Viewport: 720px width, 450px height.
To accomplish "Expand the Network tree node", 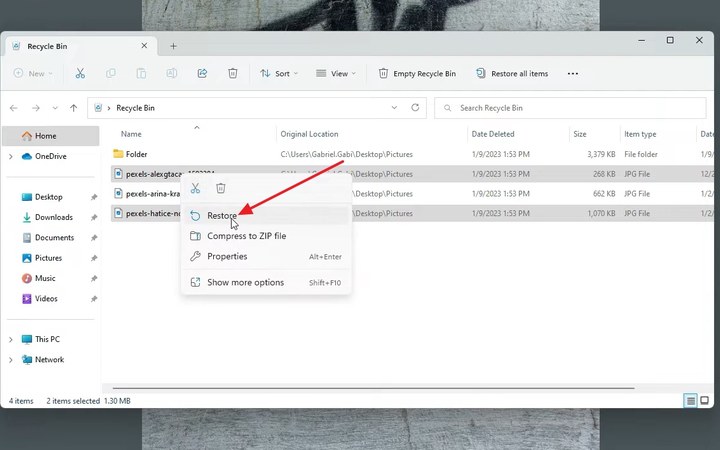I will pos(11,360).
